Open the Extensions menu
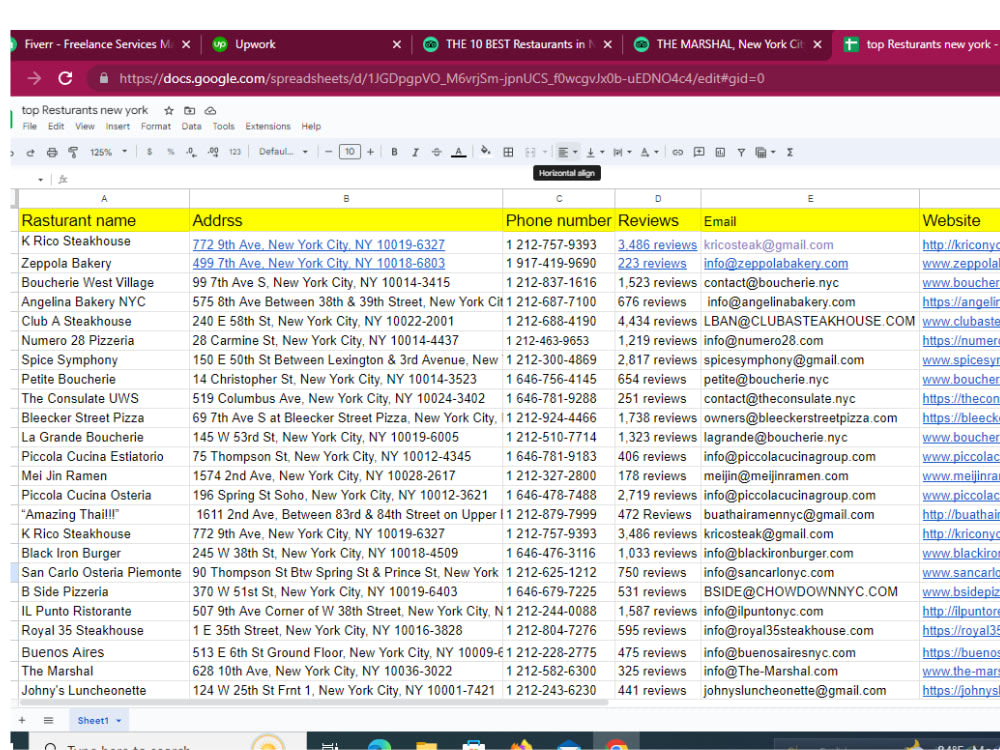This screenshot has width=1000, height=750. pyautogui.click(x=268, y=126)
